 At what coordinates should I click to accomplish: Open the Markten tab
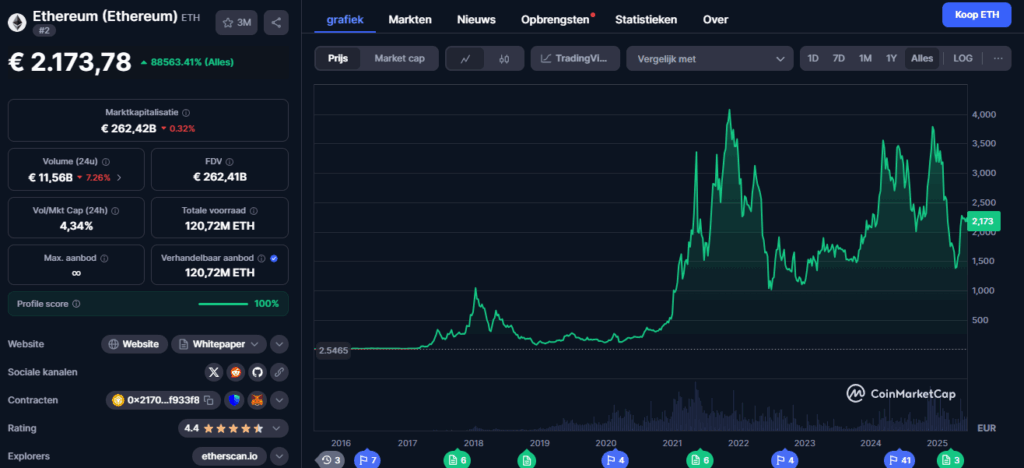tap(410, 20)
